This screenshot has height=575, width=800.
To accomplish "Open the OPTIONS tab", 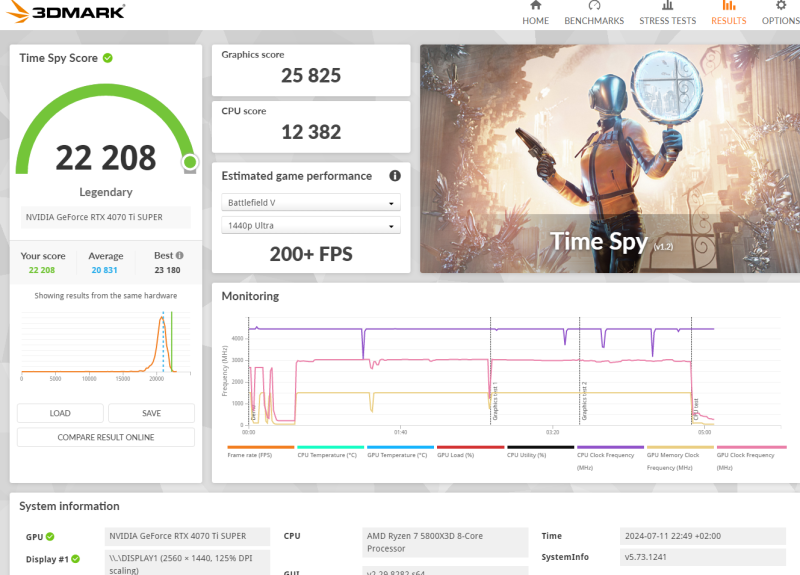I will click(781, 21).
